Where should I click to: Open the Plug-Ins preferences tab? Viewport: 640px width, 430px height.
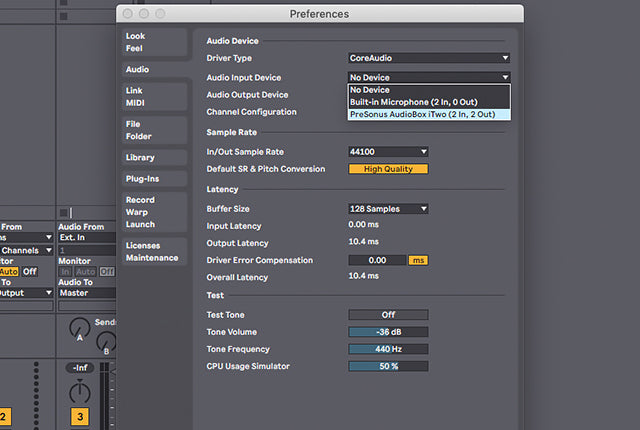click(154, 179)
